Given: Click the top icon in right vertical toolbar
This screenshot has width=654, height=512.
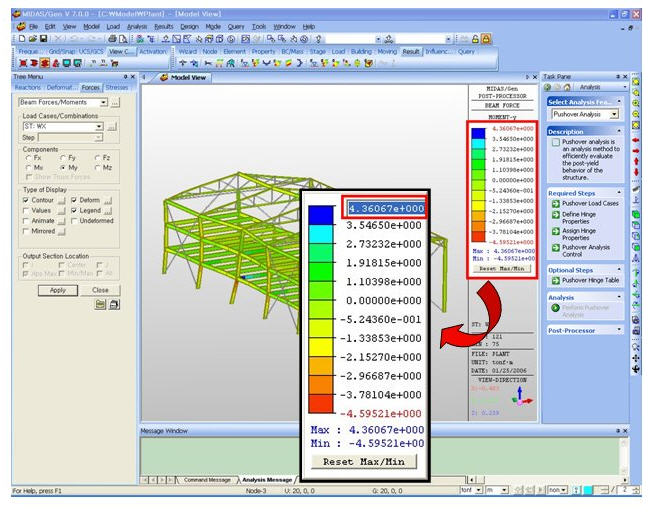Looking at the screenshot, I should pyautogui.click(x=636, y=82).
